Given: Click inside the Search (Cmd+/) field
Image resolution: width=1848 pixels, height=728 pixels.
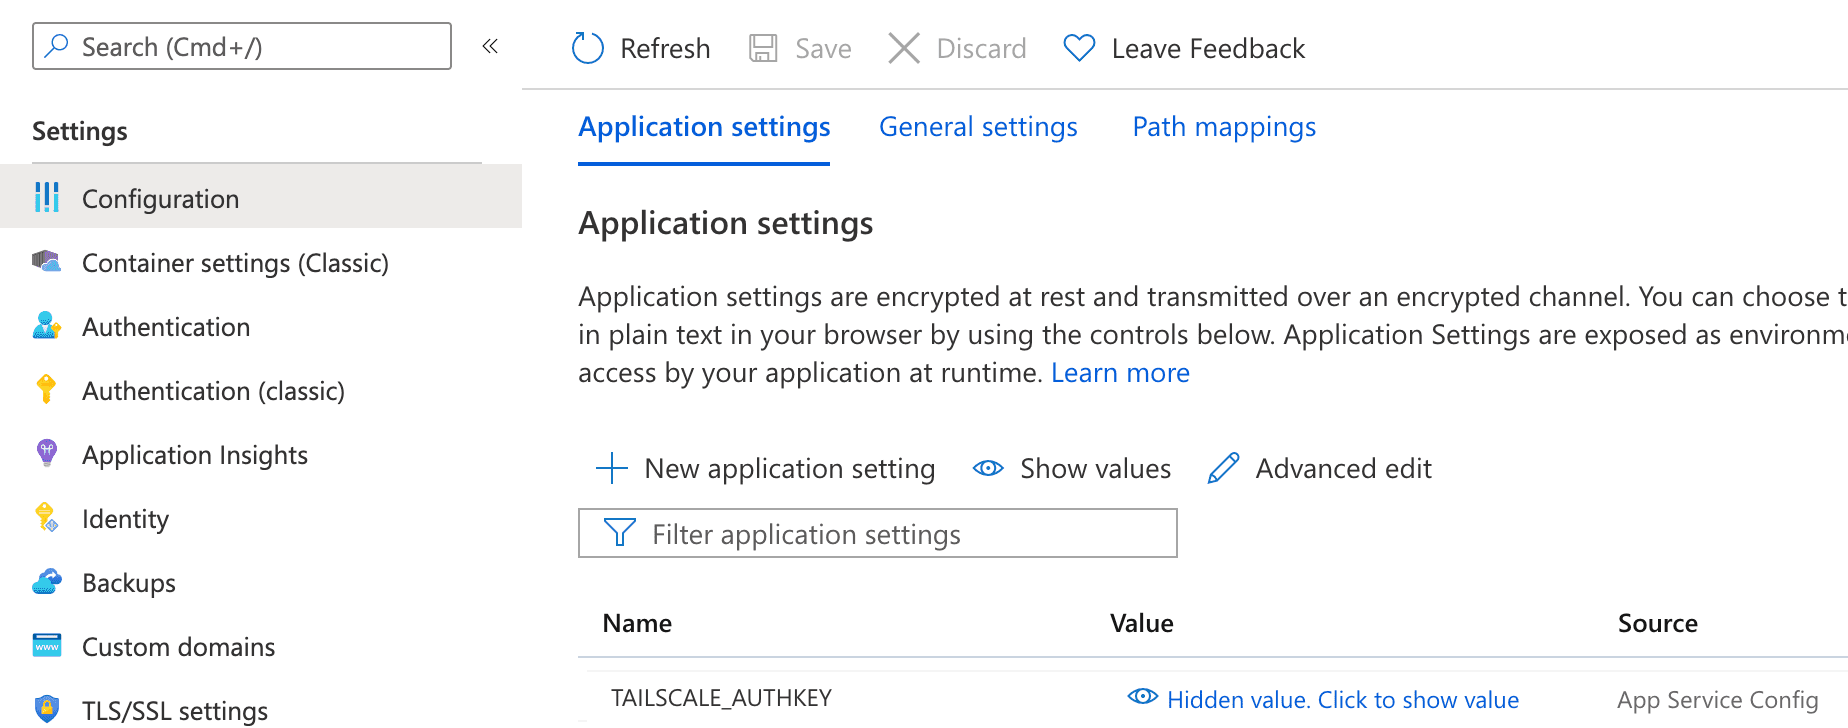Looking at the screenshot, I should click(240, 46).
